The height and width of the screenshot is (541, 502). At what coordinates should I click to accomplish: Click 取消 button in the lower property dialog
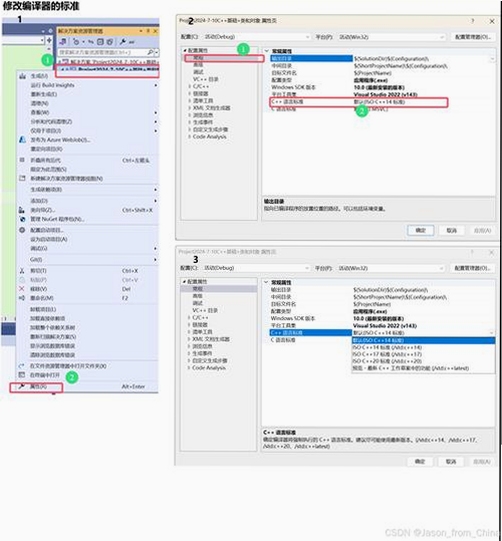pyautogui.click(x=451, y=461)
